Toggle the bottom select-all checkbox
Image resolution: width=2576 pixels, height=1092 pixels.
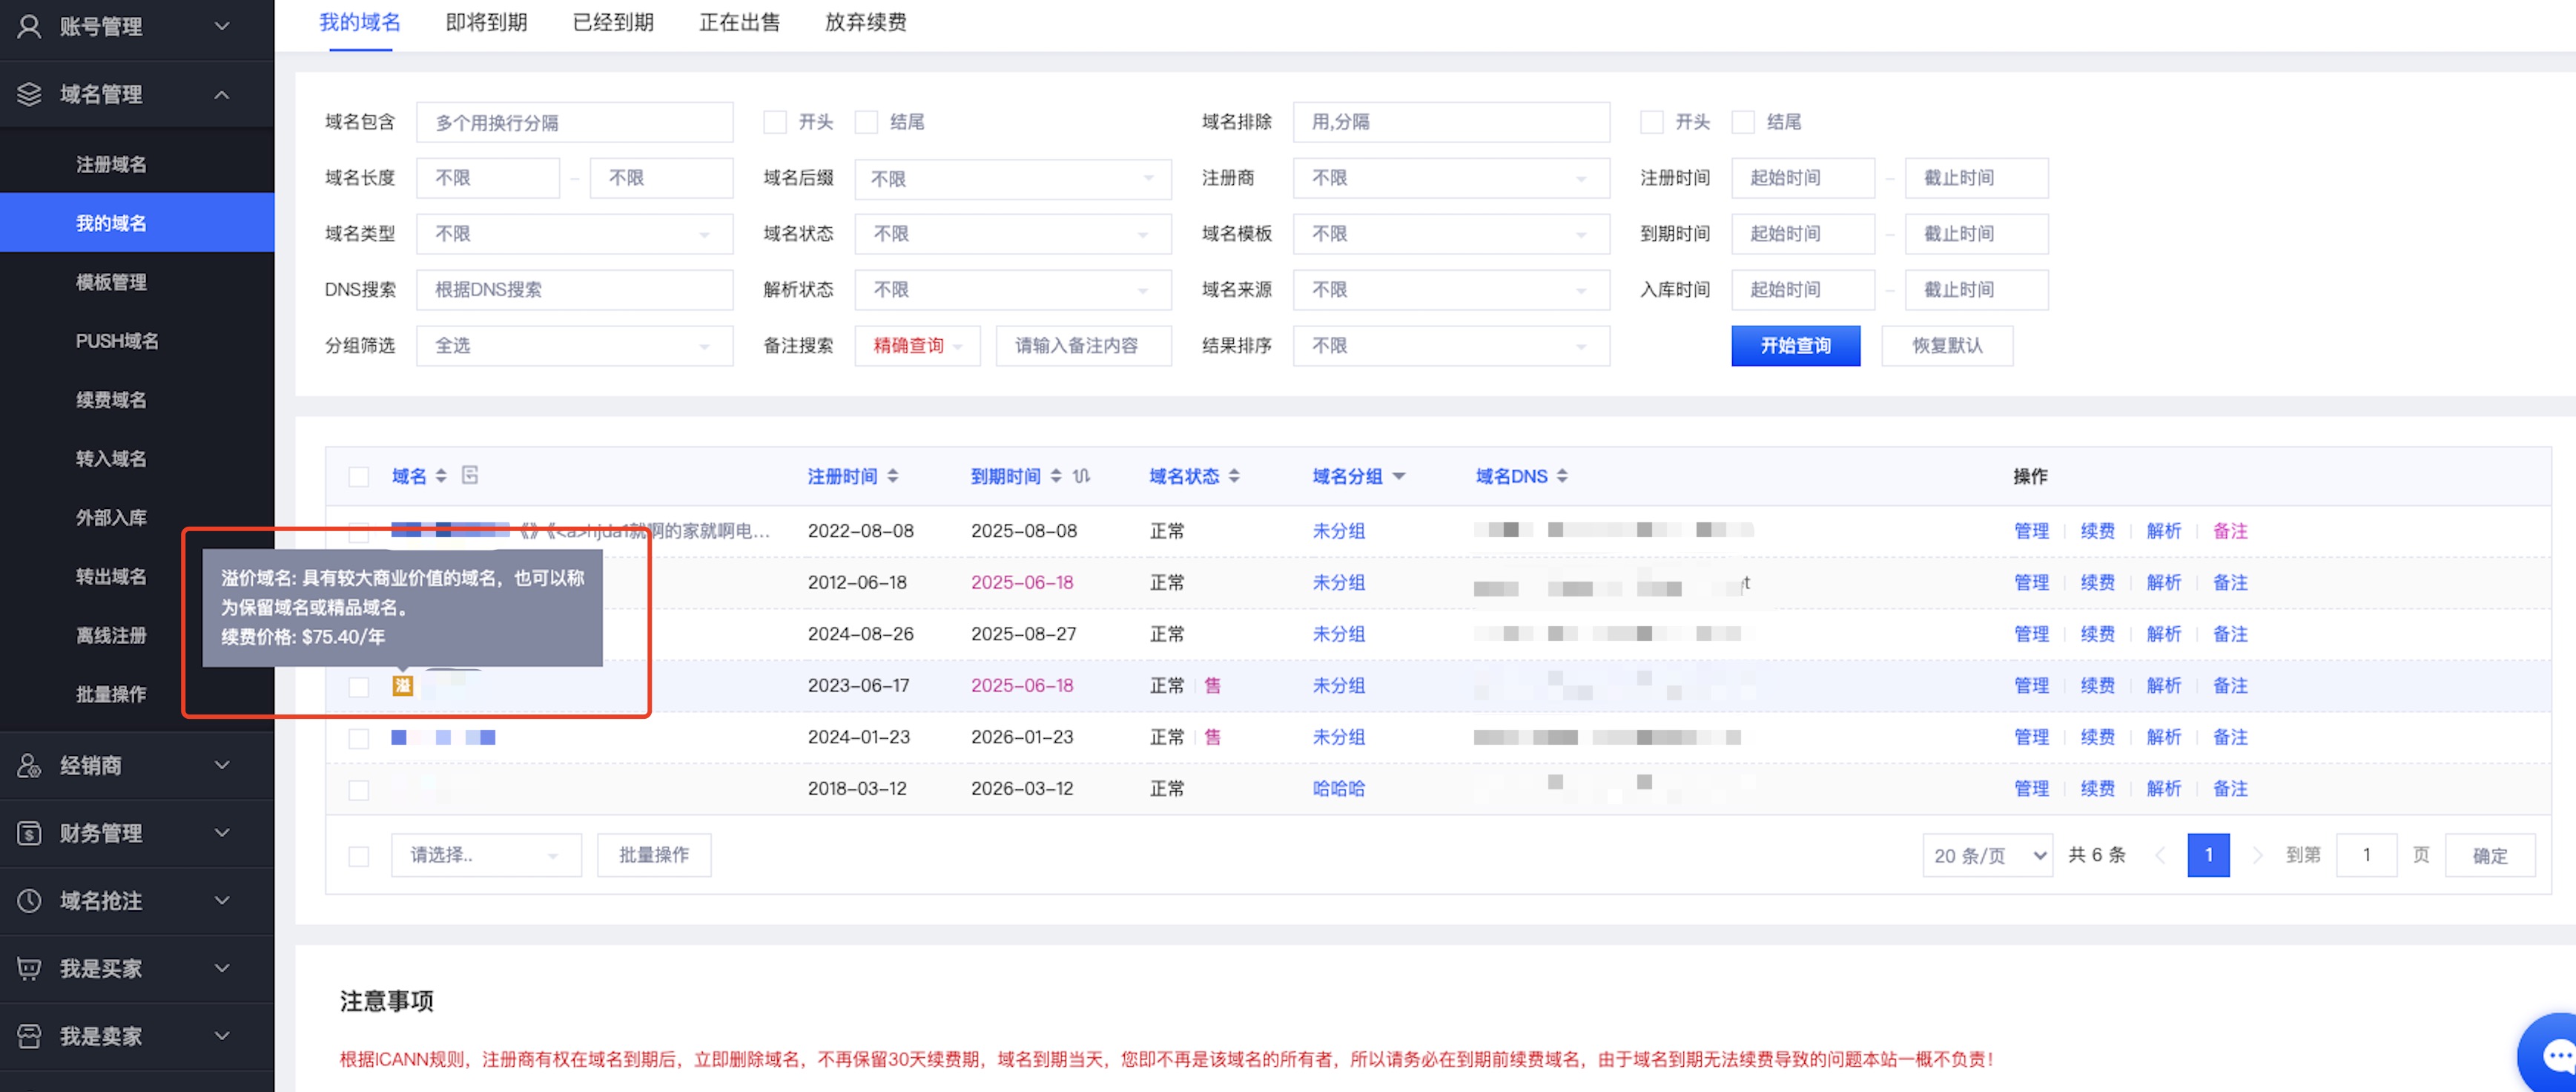coord(358,857)
